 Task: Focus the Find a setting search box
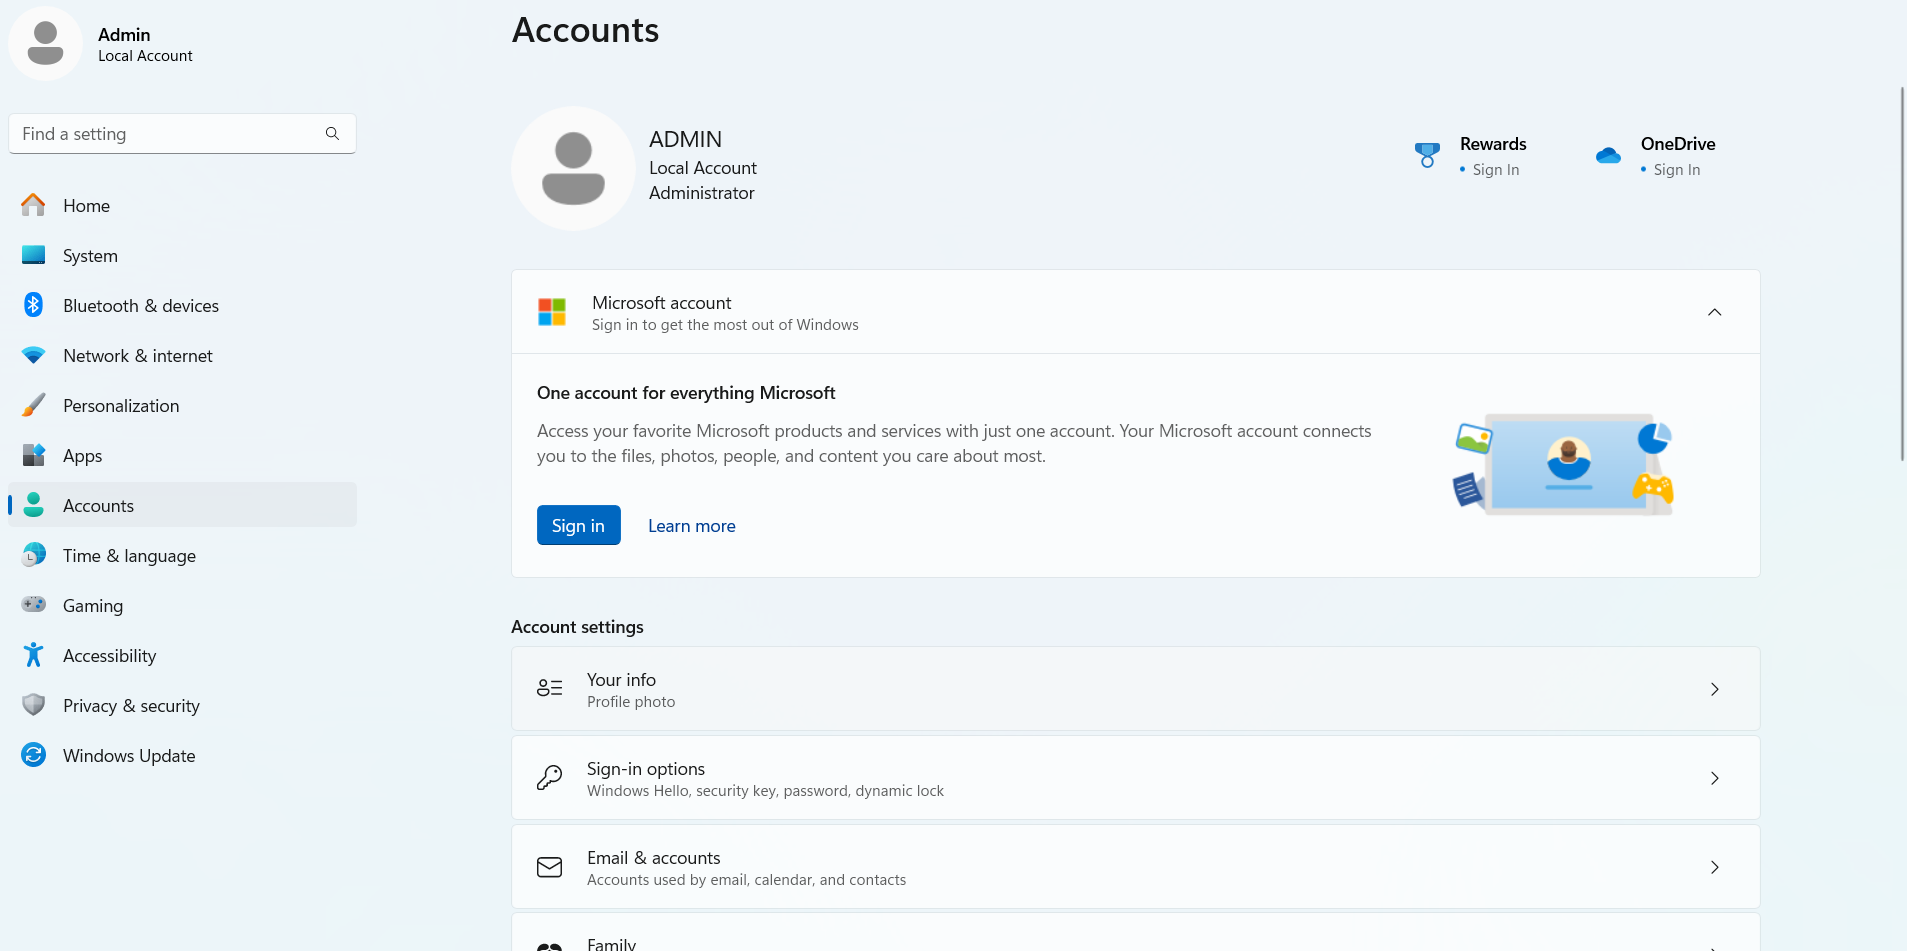point(170,134)
